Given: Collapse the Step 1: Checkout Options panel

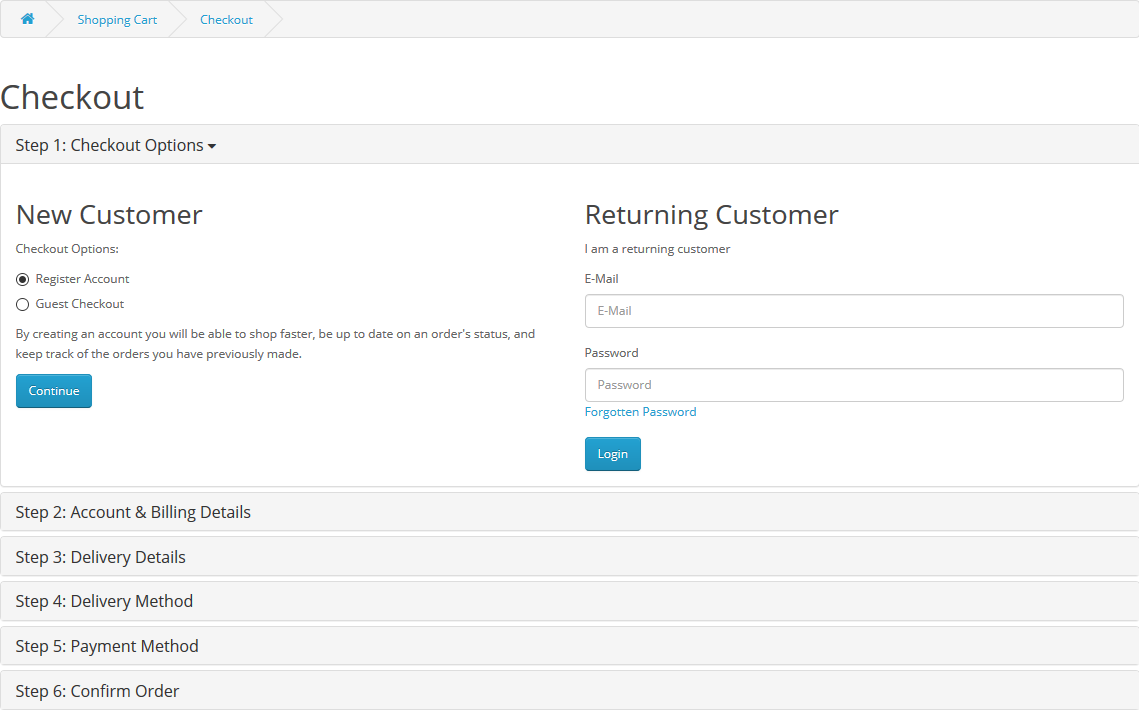Looking at the screenshot, I should click(x=115, y=145).
